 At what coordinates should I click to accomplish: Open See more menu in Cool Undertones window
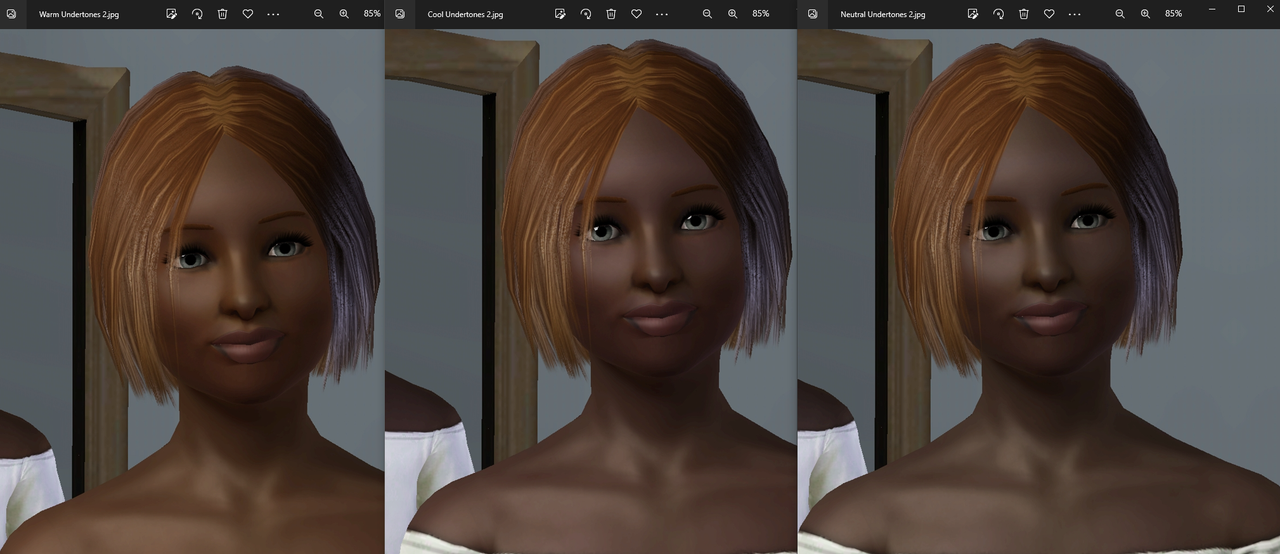pyautogui.click(x=661, y=14)
